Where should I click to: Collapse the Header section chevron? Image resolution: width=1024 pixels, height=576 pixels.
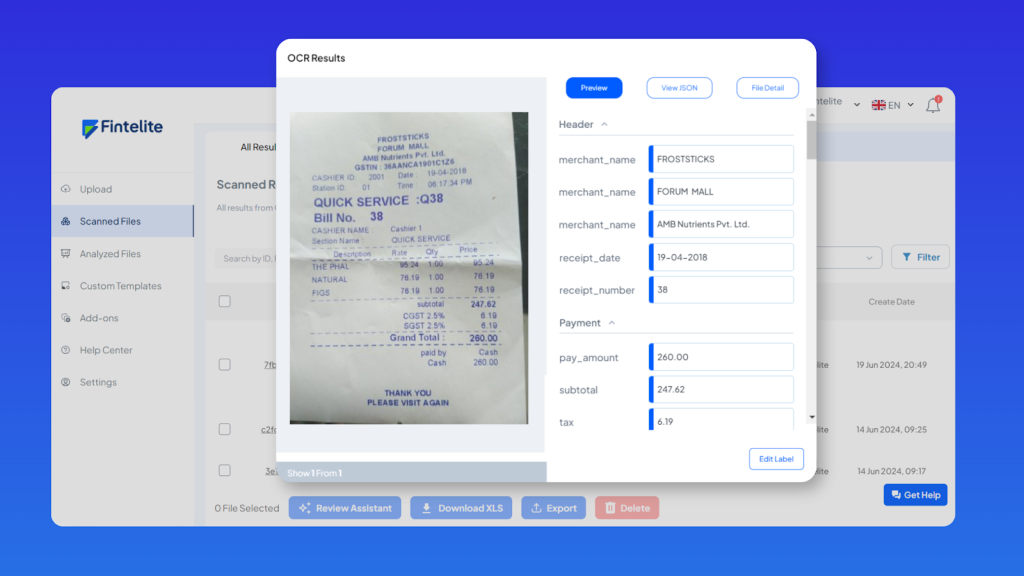coord(605,125)
